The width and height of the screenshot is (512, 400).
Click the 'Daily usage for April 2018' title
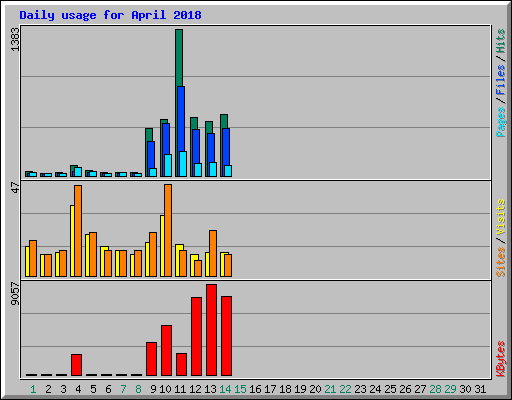point(110,15)
